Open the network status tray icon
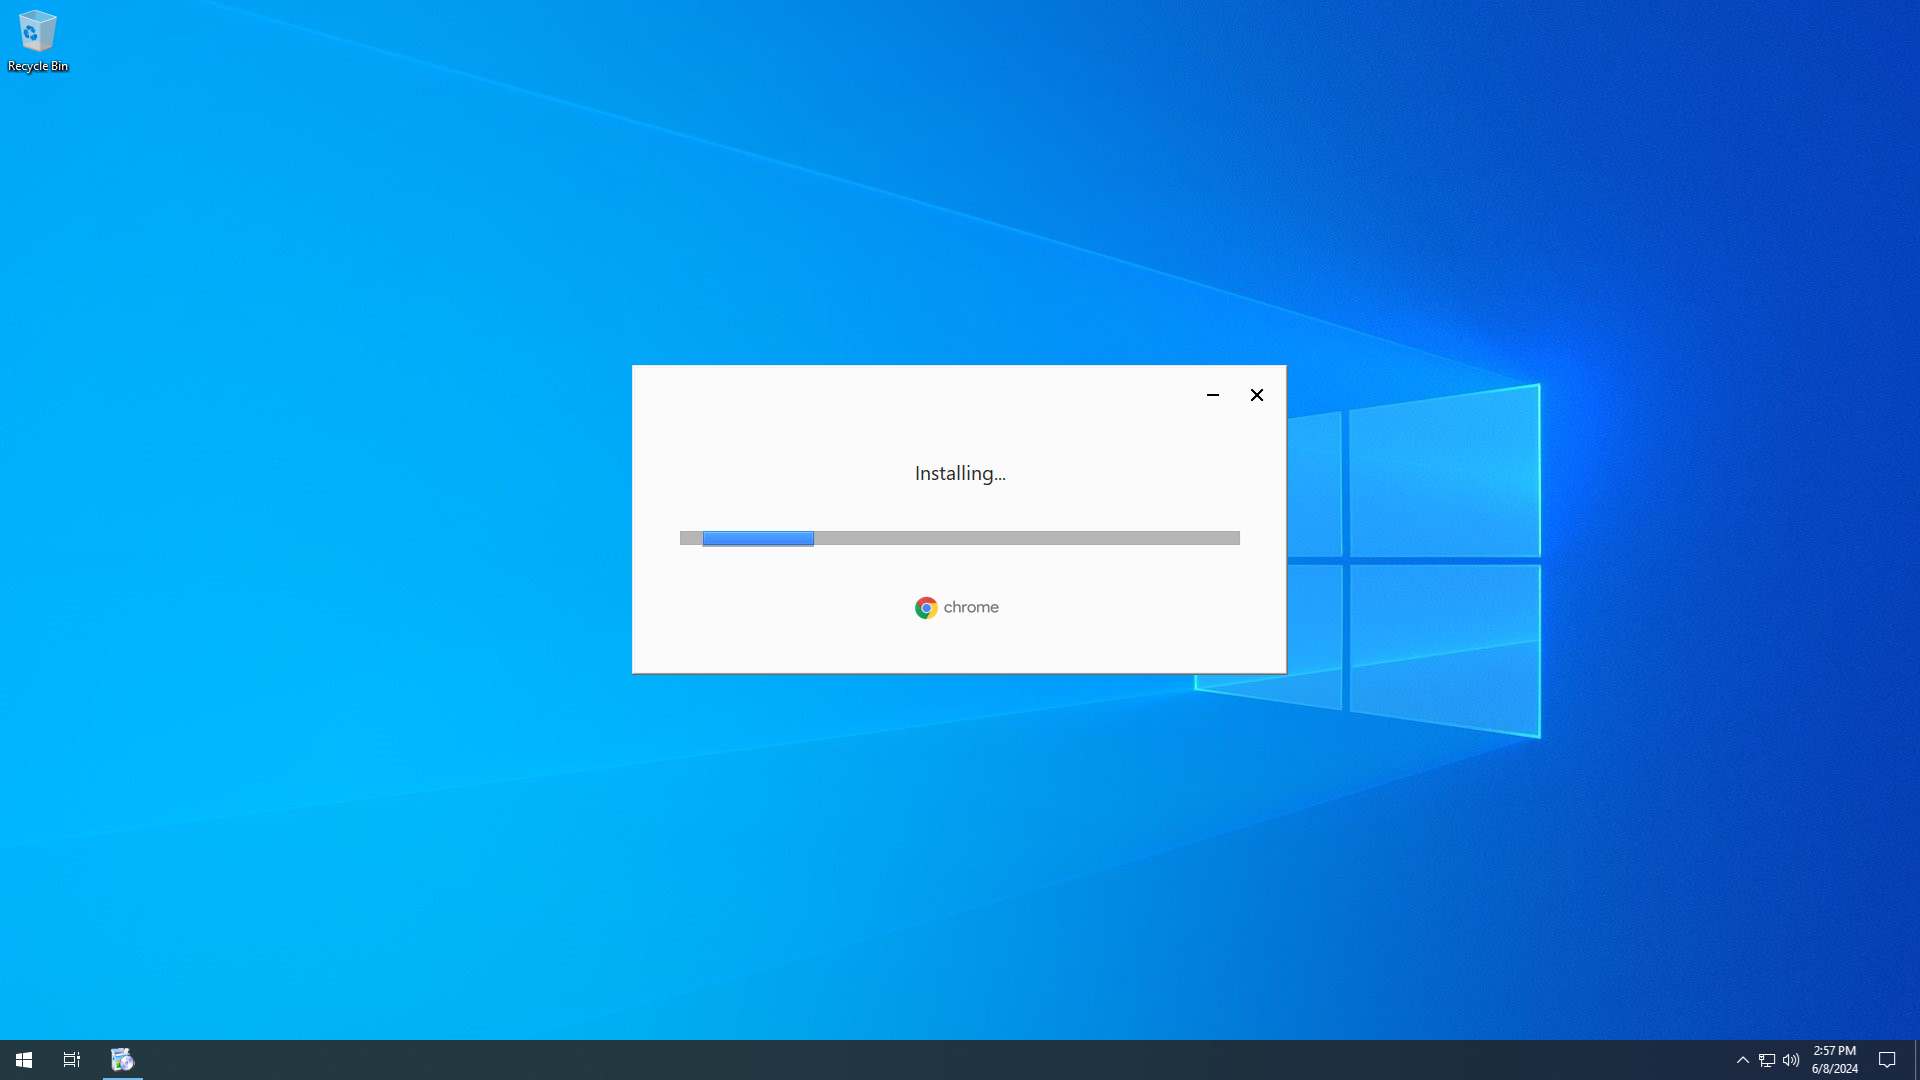 (x=1767, y=1060)
